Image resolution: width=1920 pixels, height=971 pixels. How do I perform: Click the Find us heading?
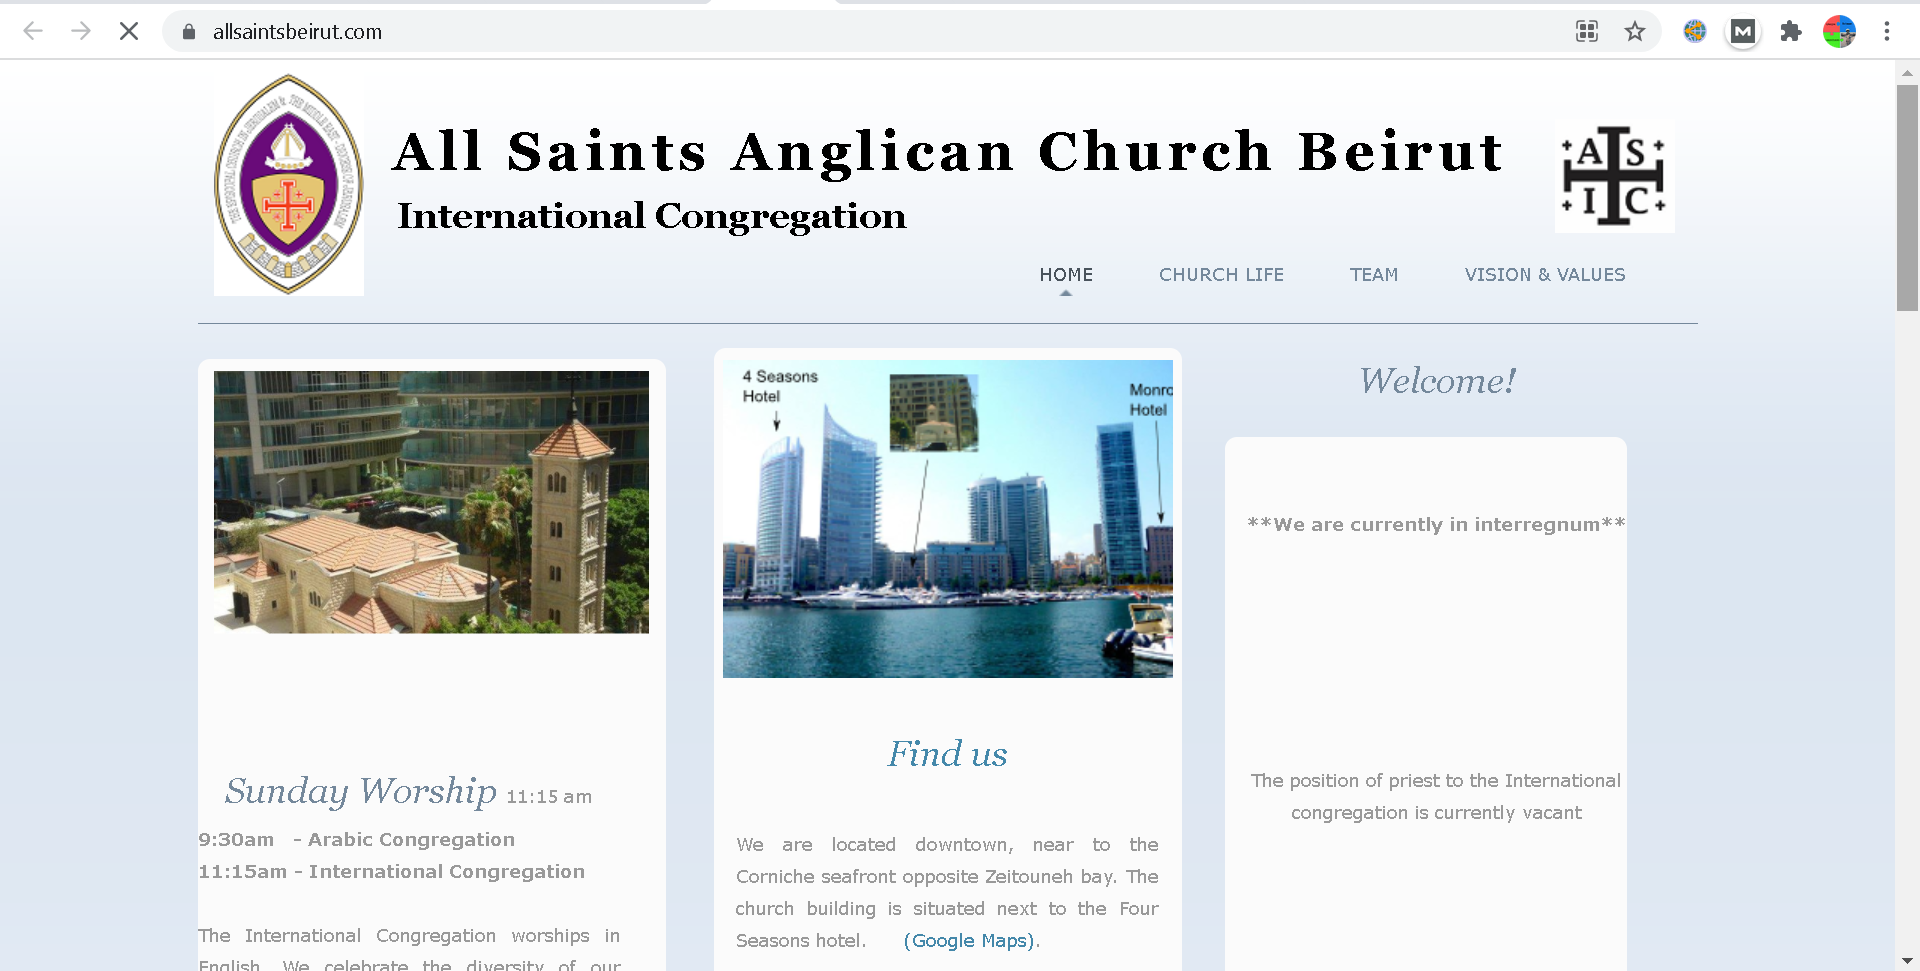pyautogui.click(x=948, y=754)
